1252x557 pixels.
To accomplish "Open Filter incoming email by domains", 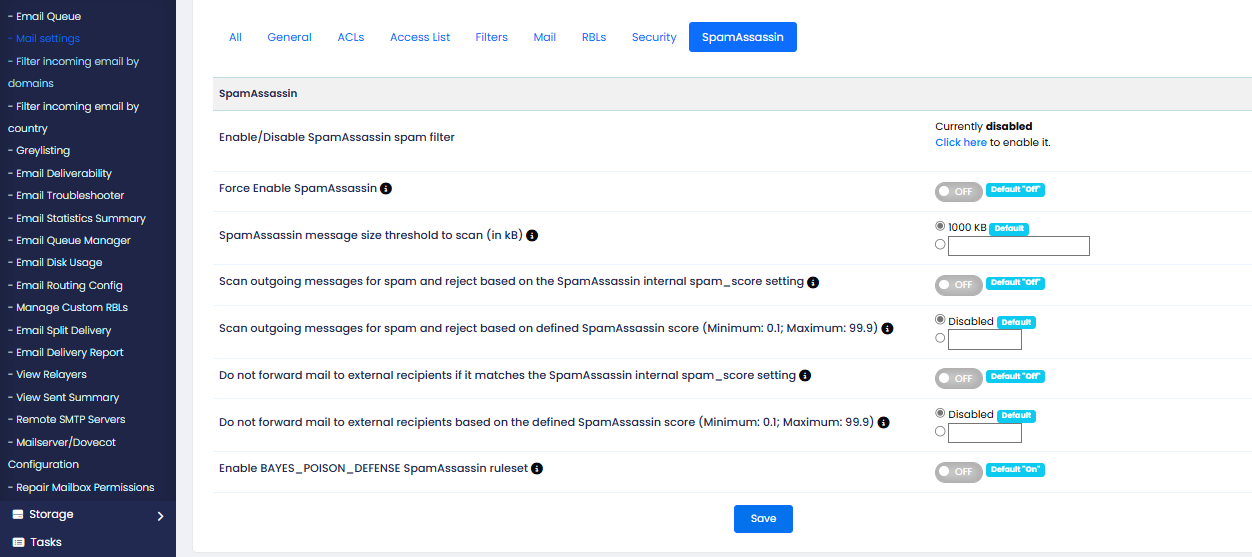I will (x=73, y=72).
